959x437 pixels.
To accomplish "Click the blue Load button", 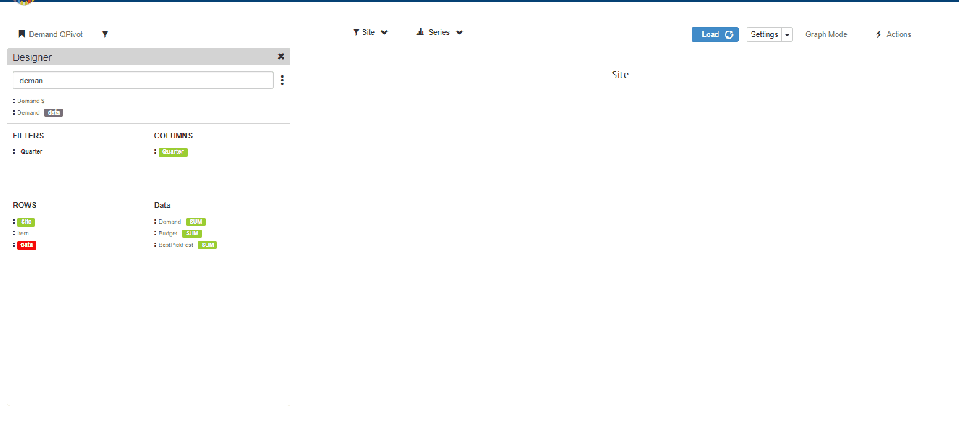I will (715, 35).
